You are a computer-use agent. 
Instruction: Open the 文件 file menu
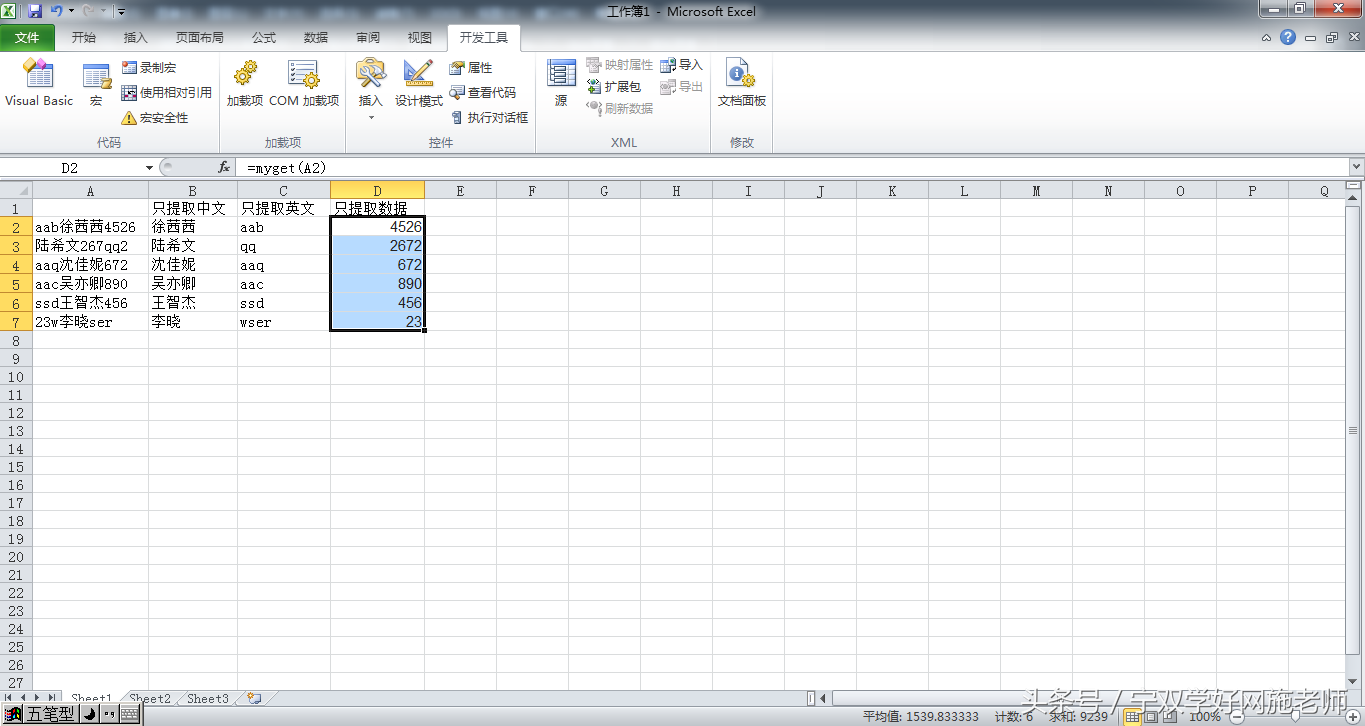coord(28,38)
